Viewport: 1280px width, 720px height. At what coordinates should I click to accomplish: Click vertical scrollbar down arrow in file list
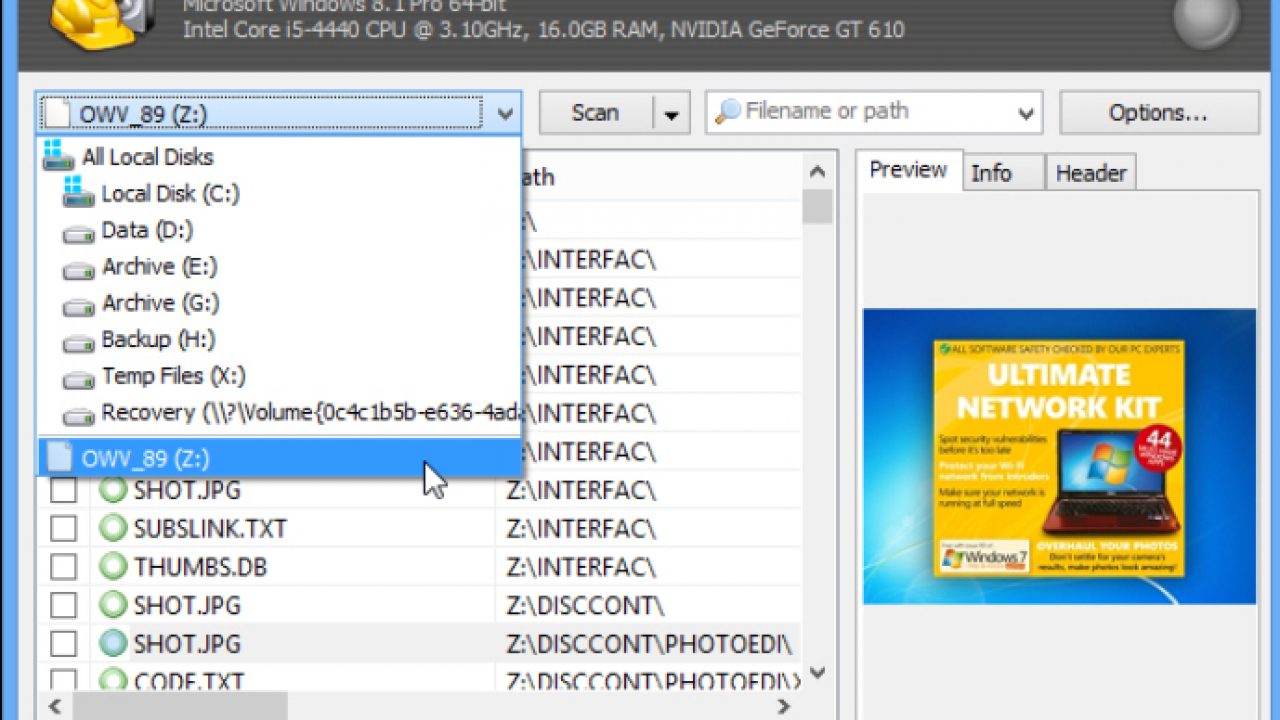coord(818,671)
